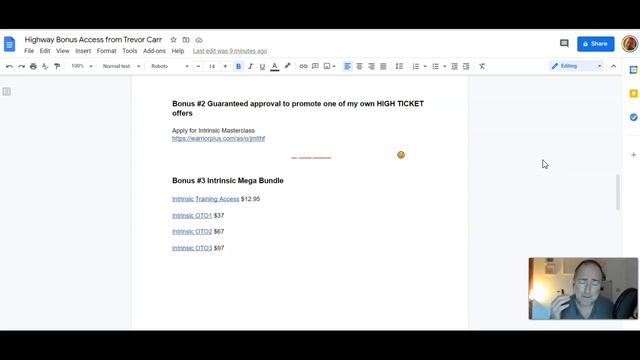Viewport: 640px width, 360px height.
Task: Decrease the font size with minus
Action: point(198,66)
